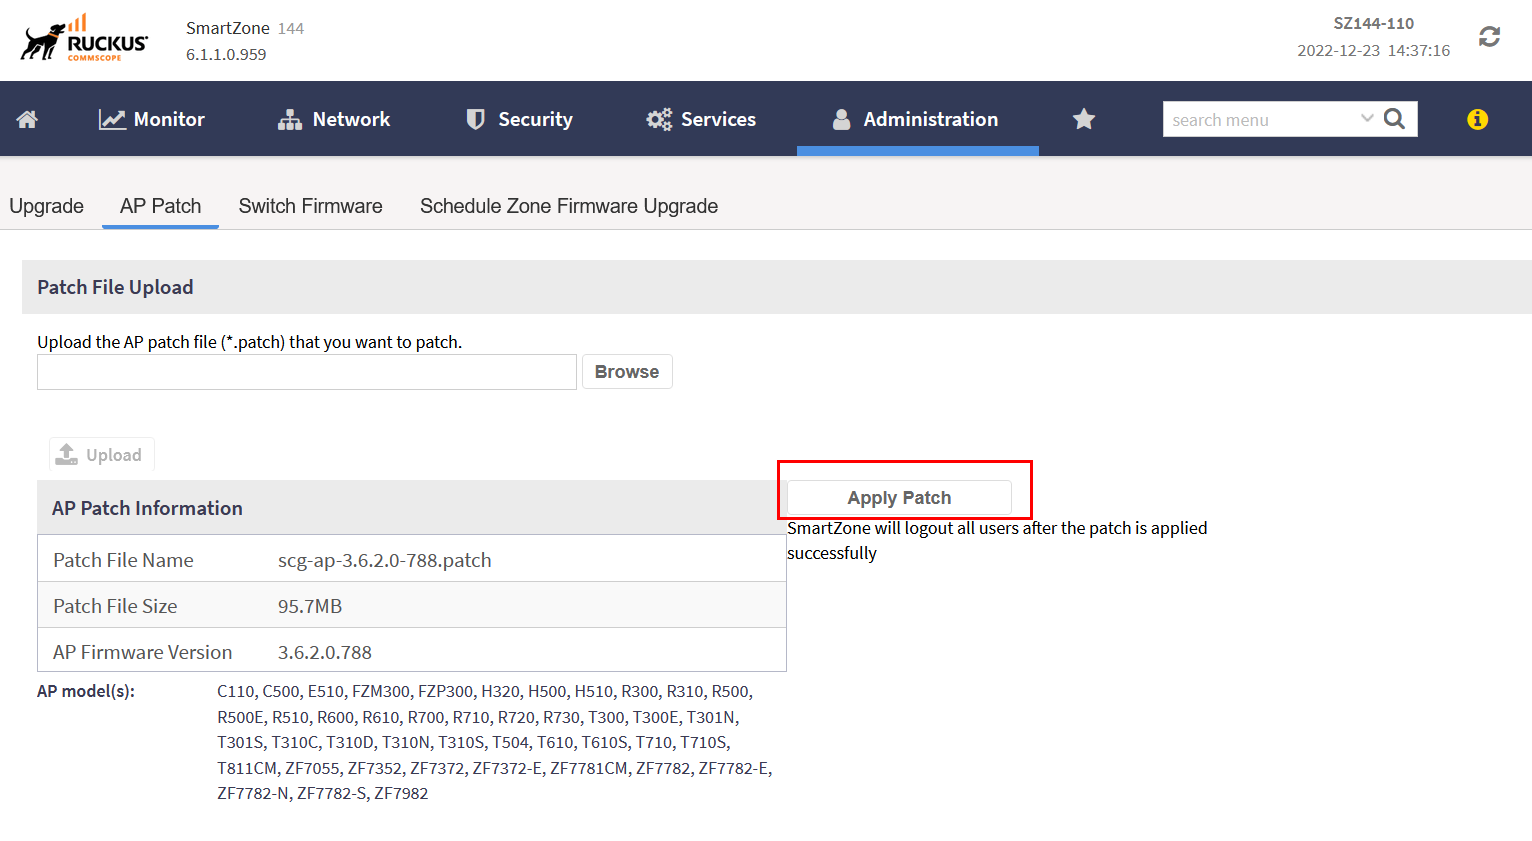Click the Patch File Upload heading
Image resolution: width=1532 pixels, height=841 pixels.
click(115, 287)
